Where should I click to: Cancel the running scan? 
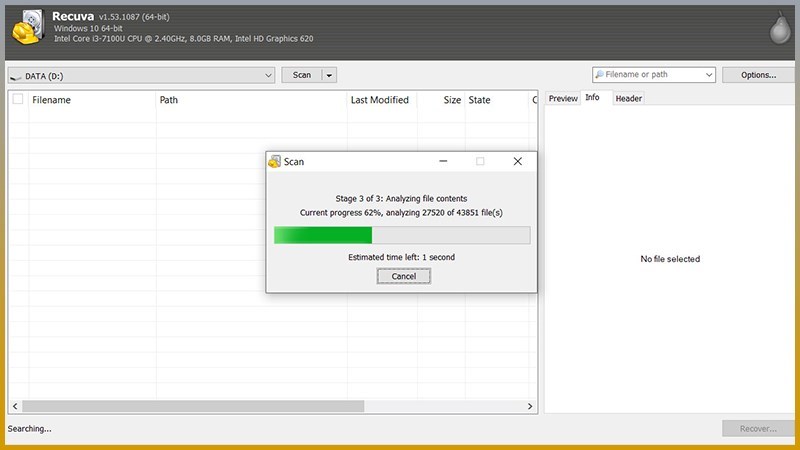pos(404,276)
